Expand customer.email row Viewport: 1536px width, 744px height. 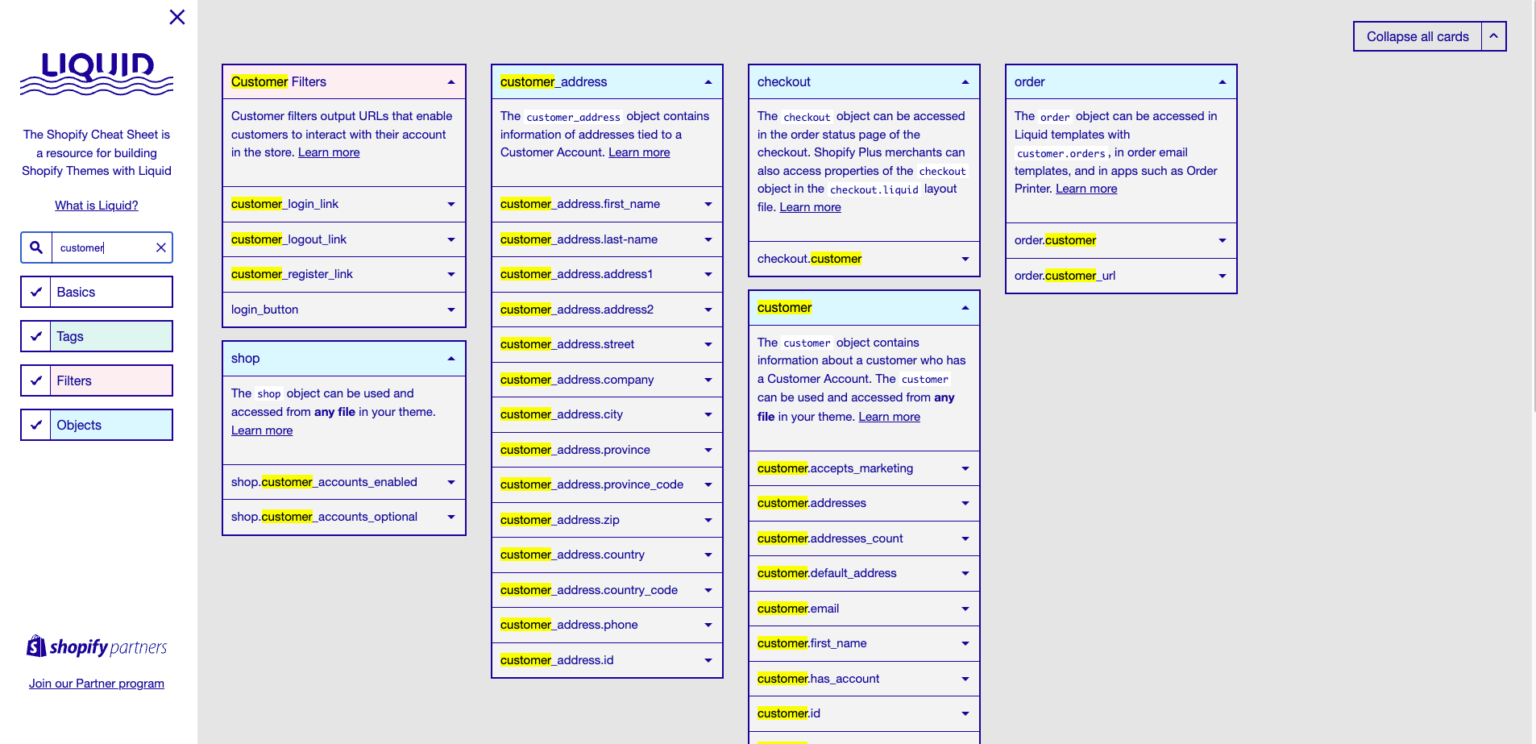point(864,608)
